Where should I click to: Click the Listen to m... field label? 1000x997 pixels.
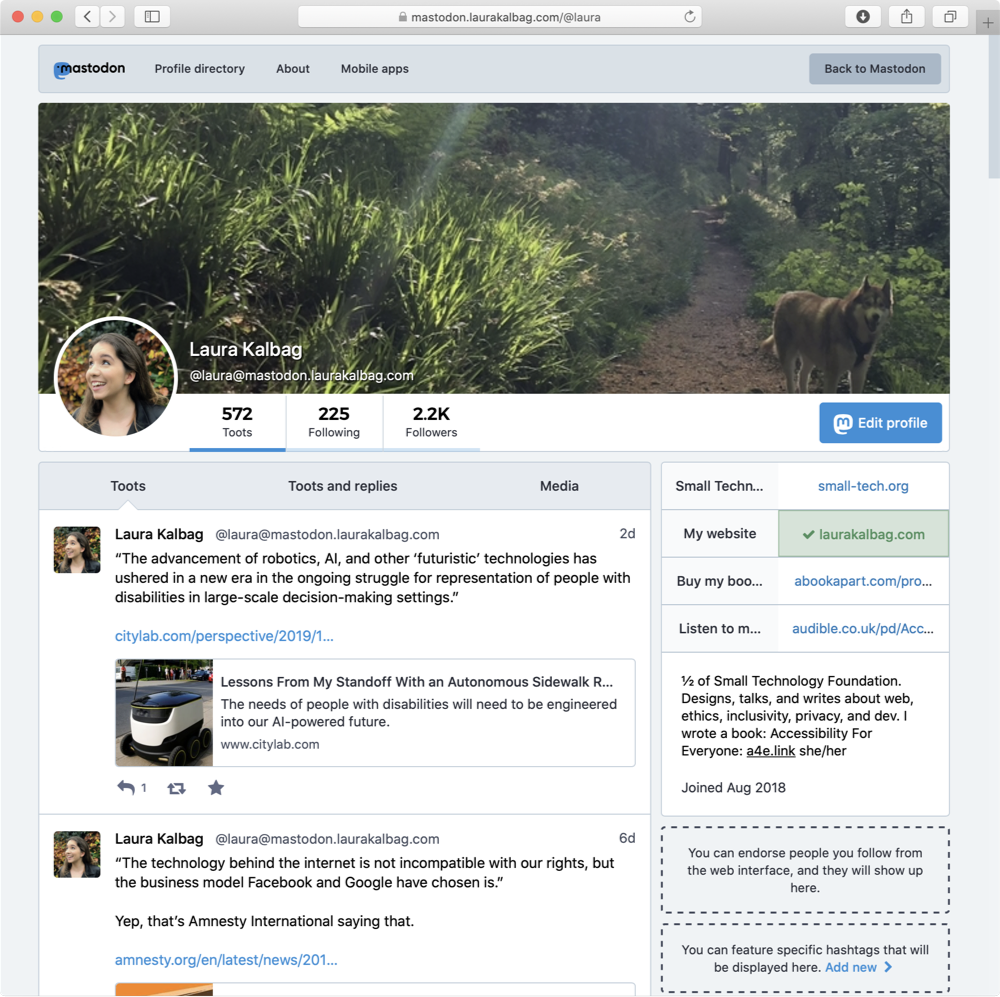(x=719, y=628)
